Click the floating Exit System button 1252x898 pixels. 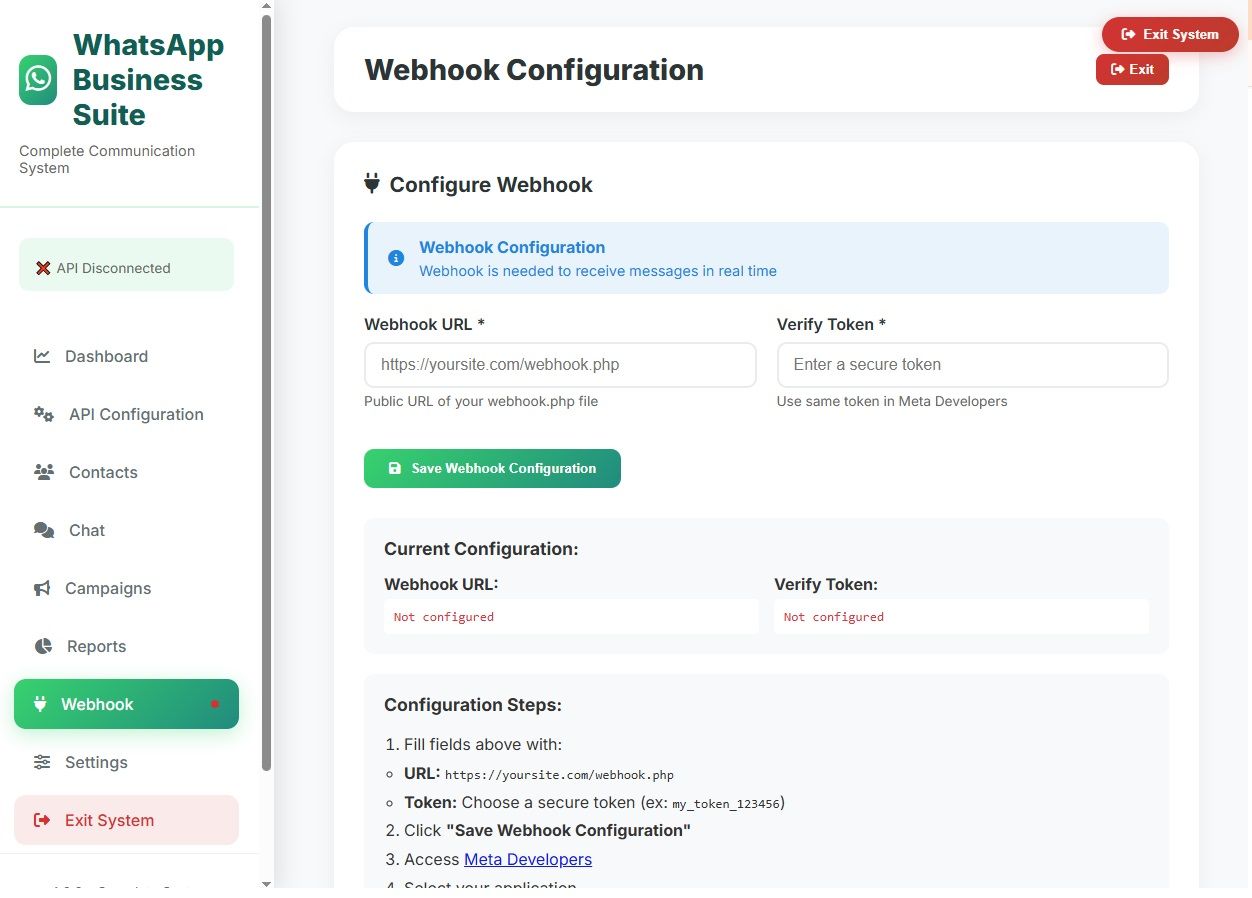(x=1170, y=34)
